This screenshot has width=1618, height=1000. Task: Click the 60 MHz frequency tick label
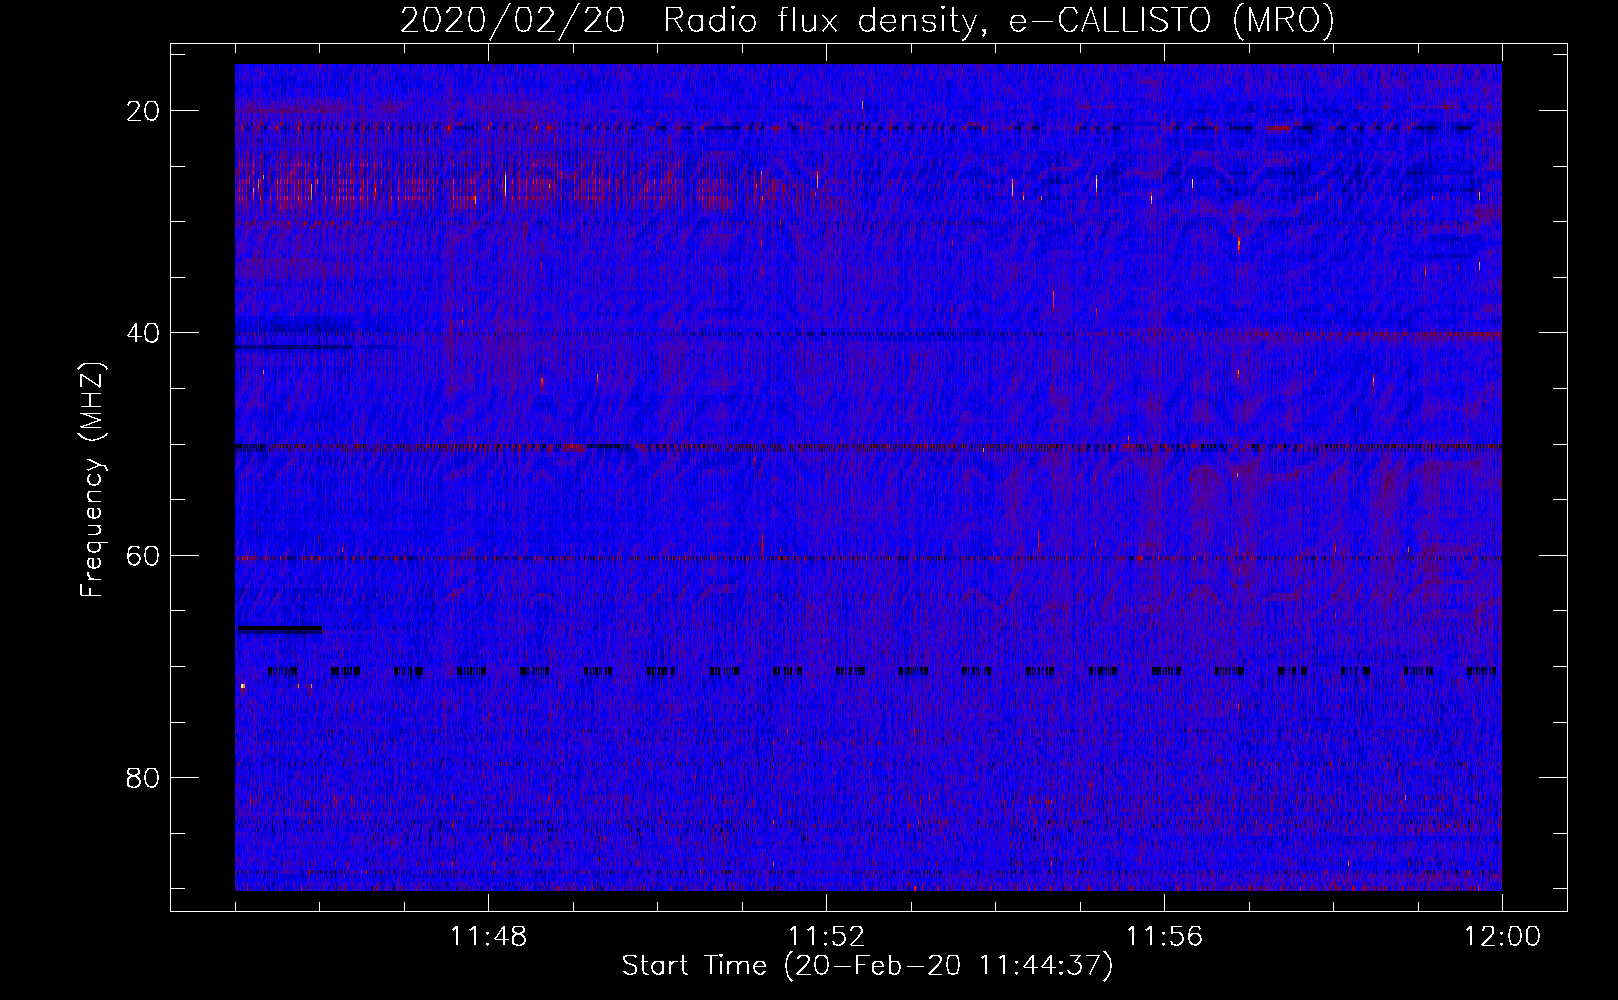click(144, 555)
